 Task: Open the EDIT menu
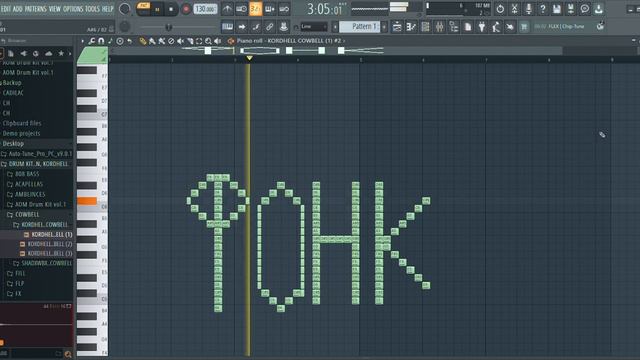[5, 9]
